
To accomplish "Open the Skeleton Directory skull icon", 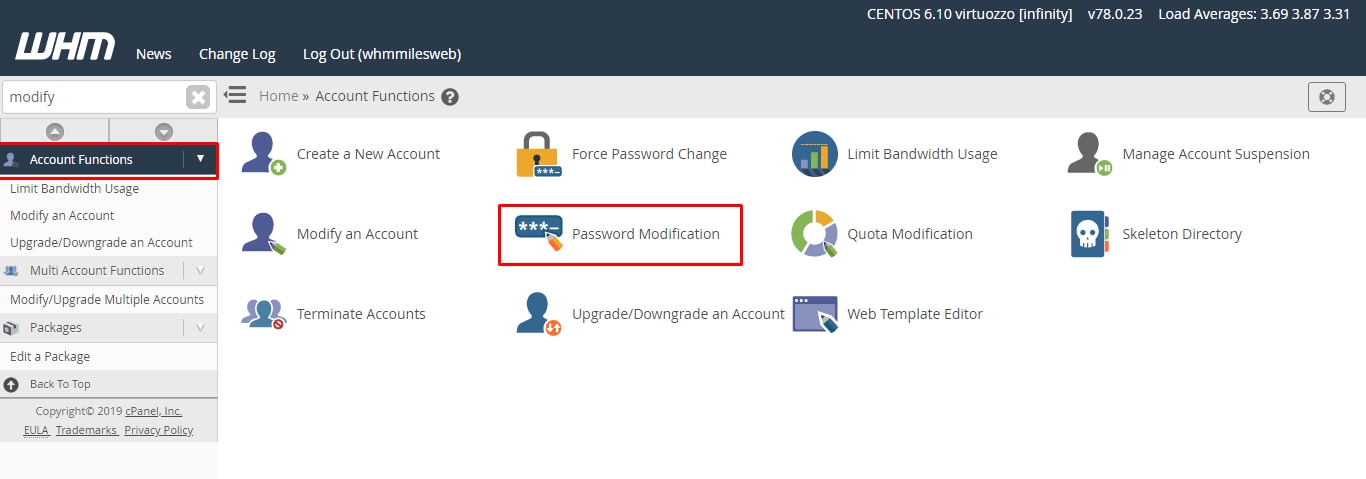I will click(x=1089, y=234).
